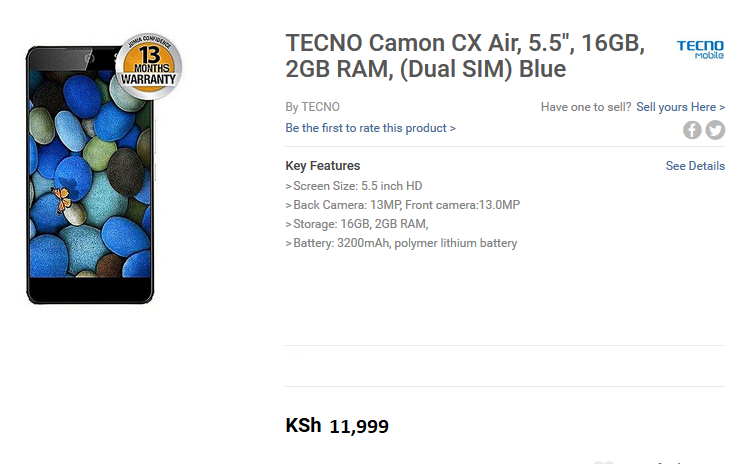Click the TECNO Mobile brand logo
750x464 pixels.
tap(700, 49)
